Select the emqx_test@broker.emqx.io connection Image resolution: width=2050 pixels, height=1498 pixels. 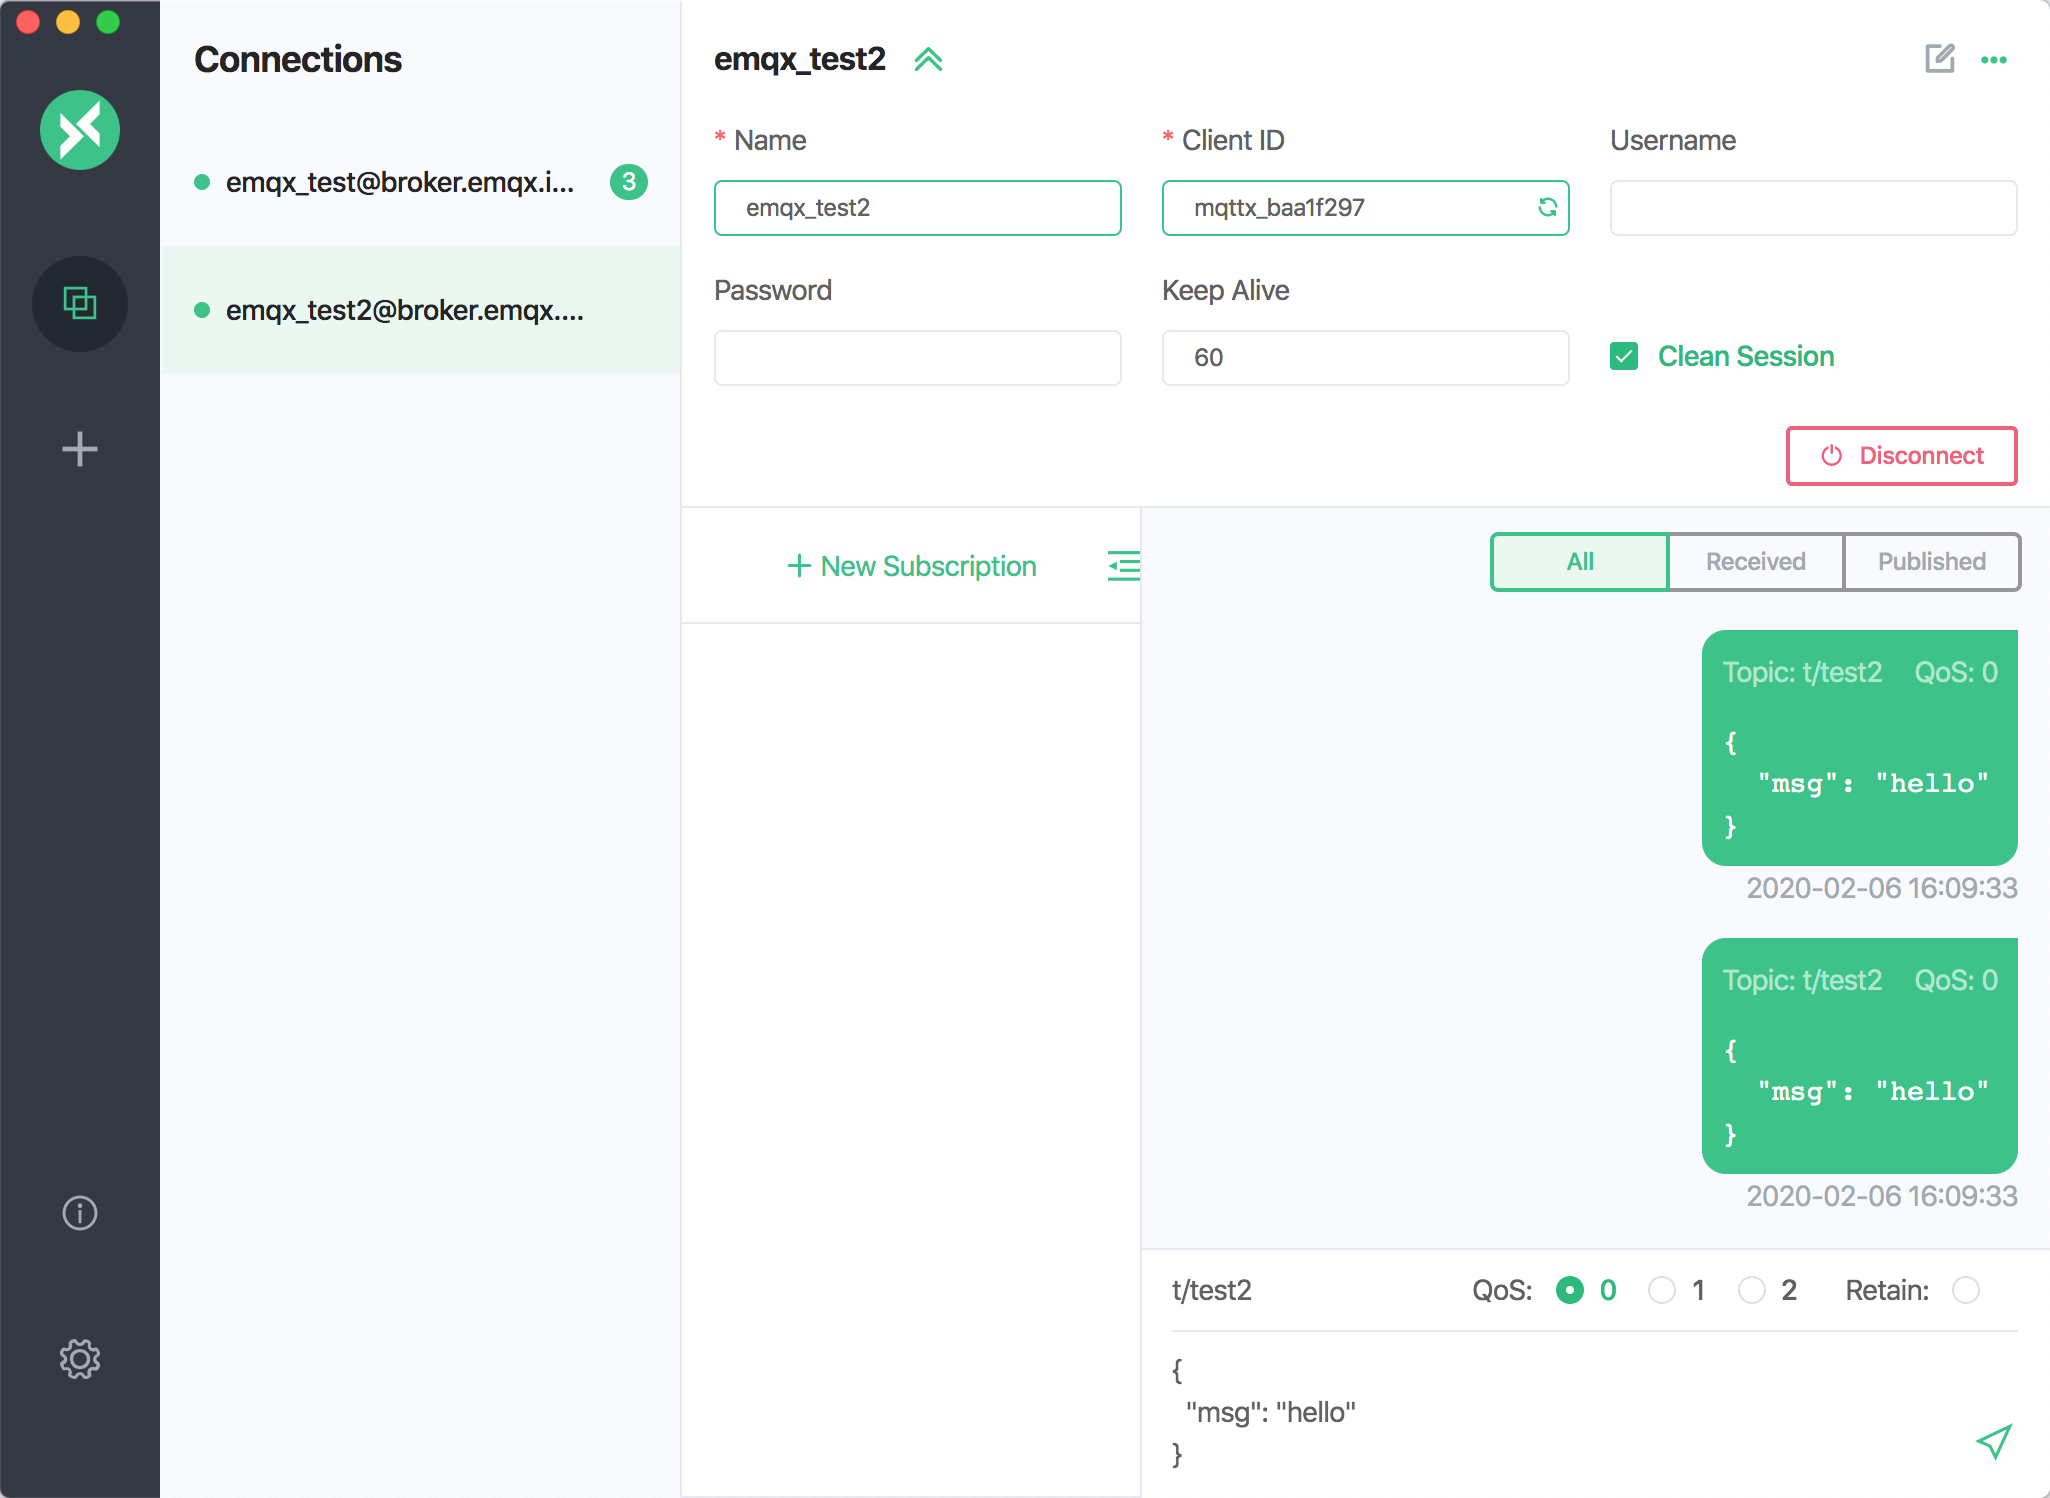400,182
